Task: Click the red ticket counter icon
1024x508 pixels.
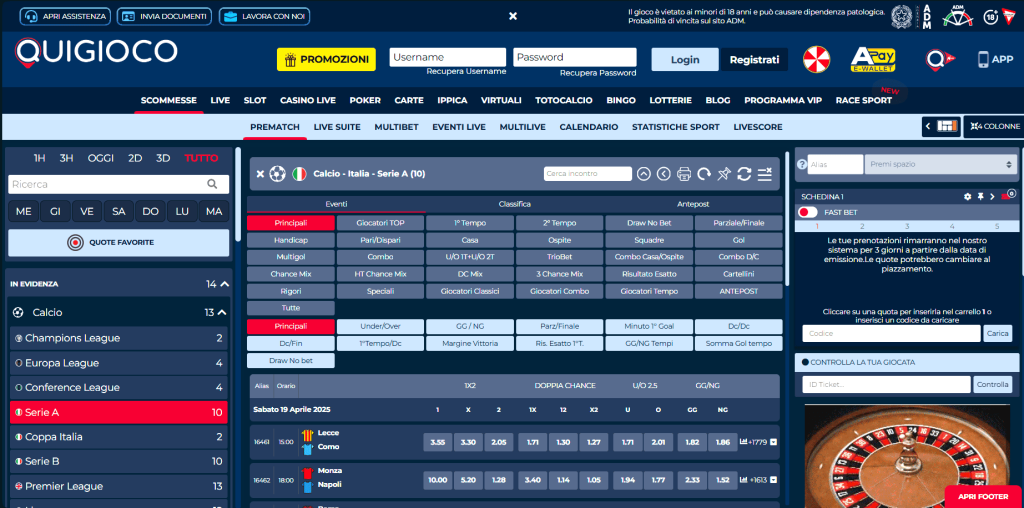Action: [x=1008, y=195]
